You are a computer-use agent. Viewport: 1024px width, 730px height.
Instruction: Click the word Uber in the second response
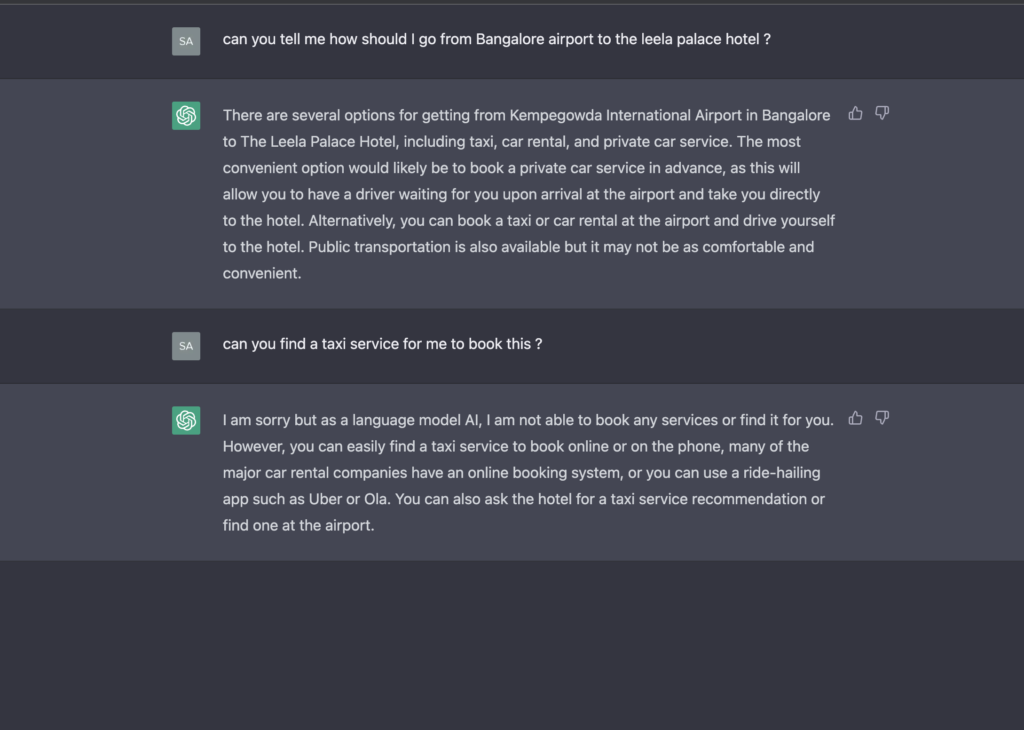[x=325, y=499]
